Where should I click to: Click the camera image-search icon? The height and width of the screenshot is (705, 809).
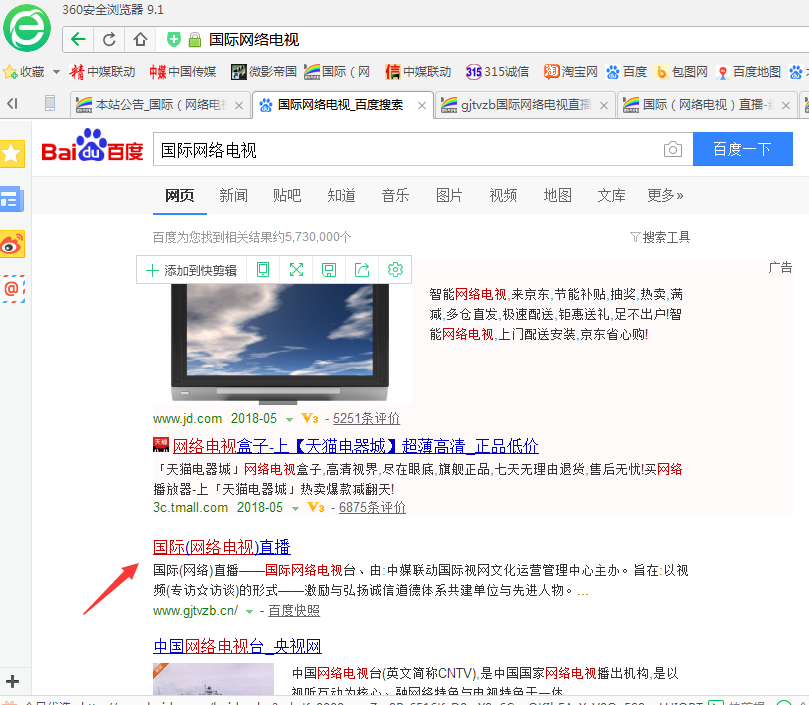673,150
